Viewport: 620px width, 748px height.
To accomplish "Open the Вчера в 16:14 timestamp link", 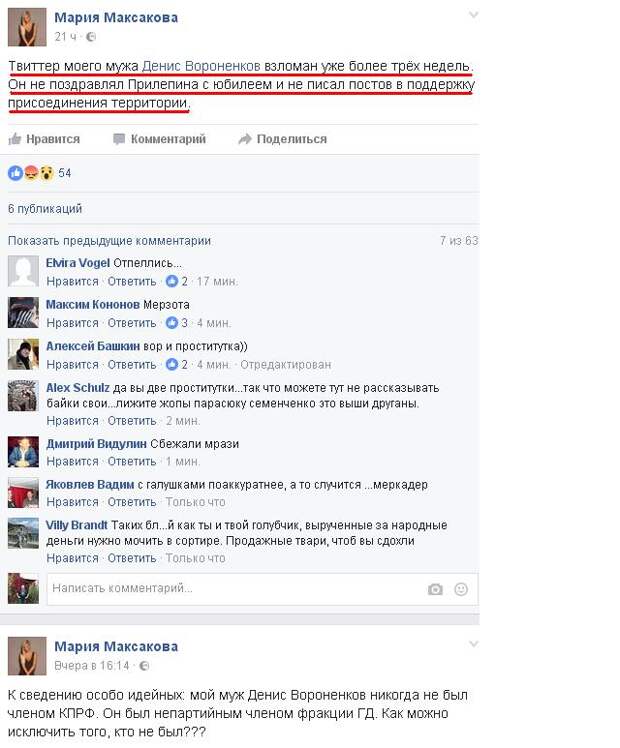I will [x=92, y=665].
